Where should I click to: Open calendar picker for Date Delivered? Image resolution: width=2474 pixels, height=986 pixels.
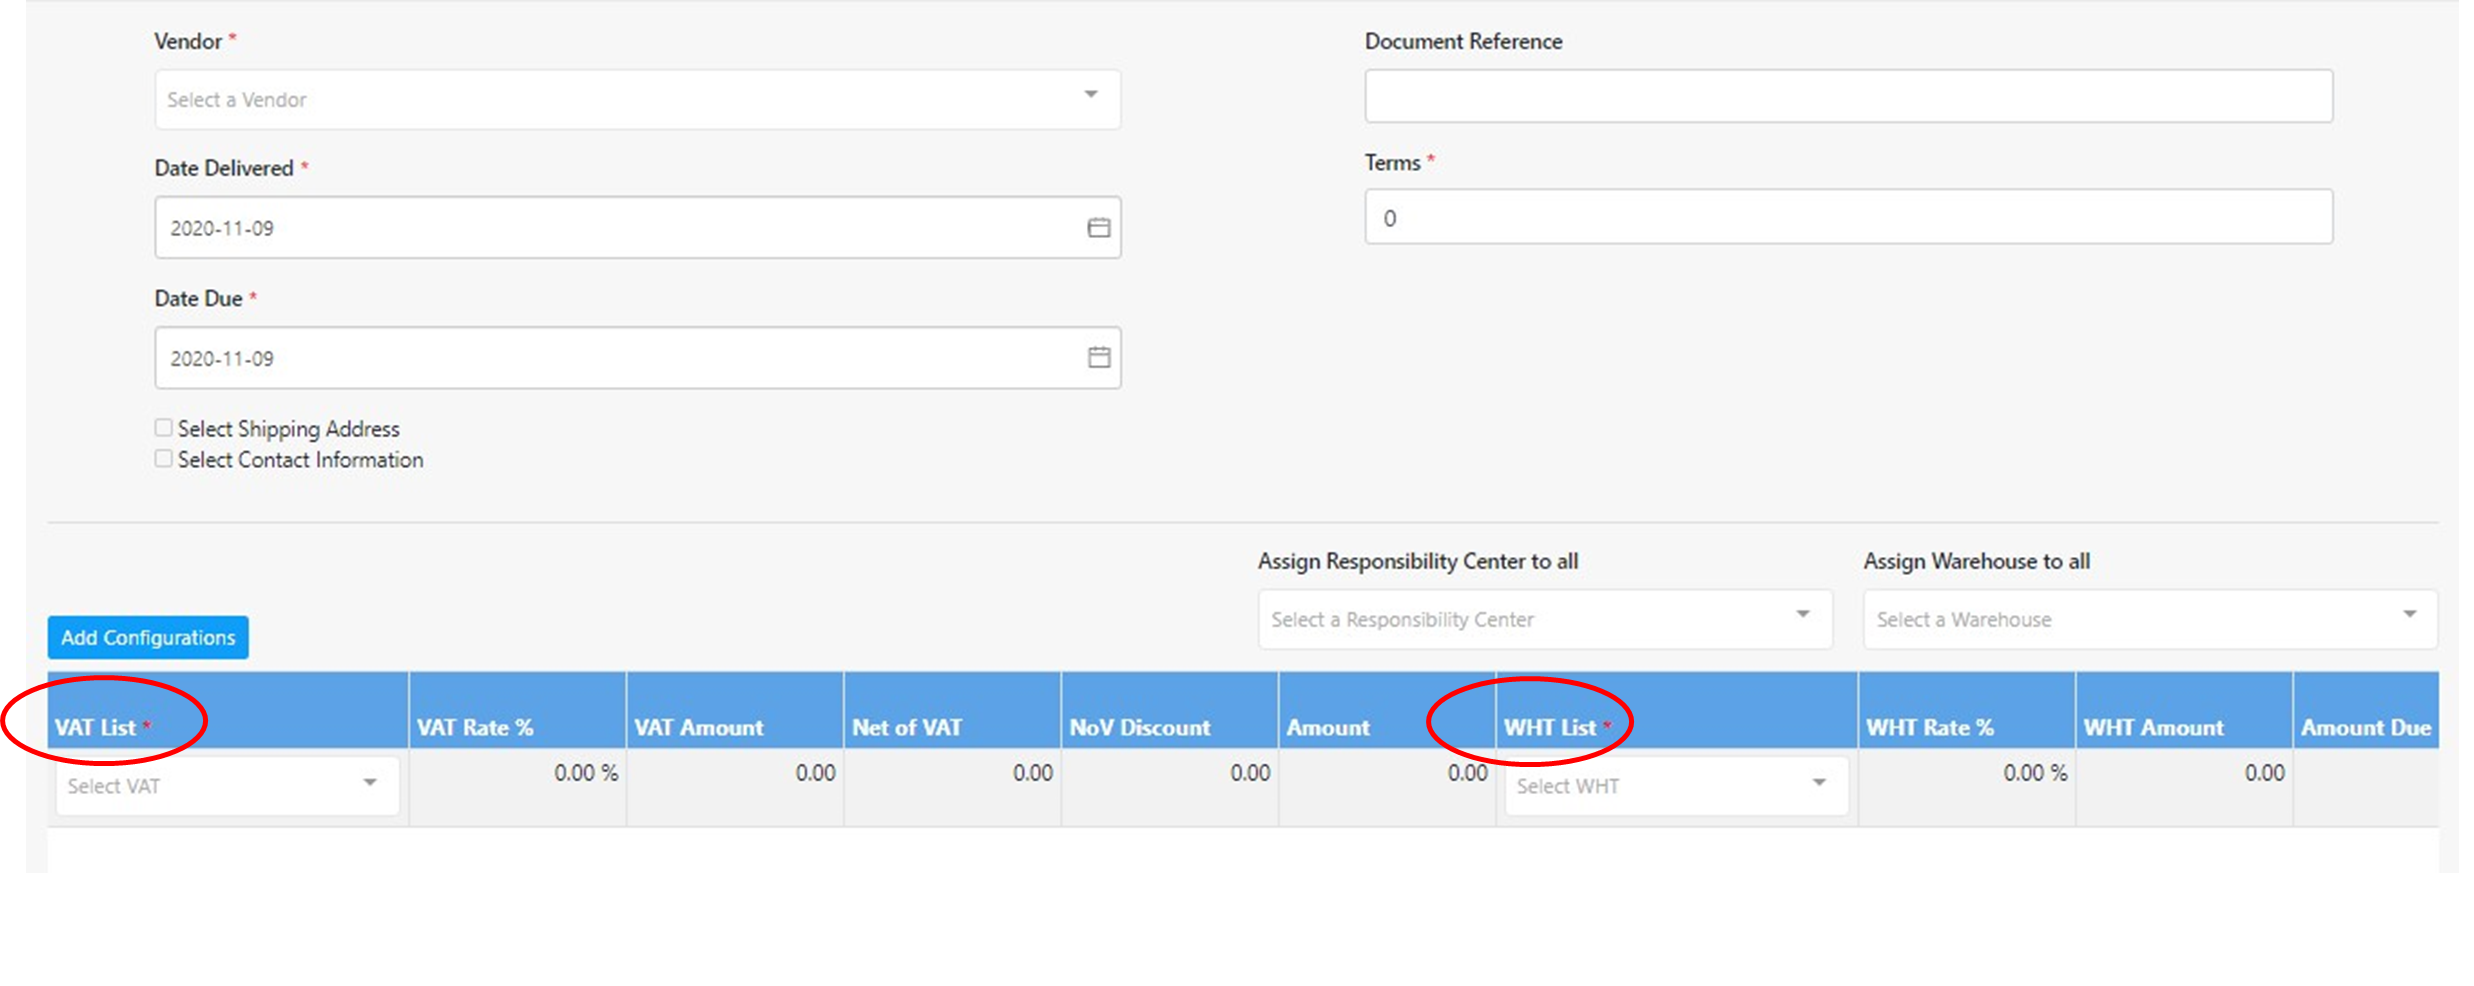click(1098, 228)
